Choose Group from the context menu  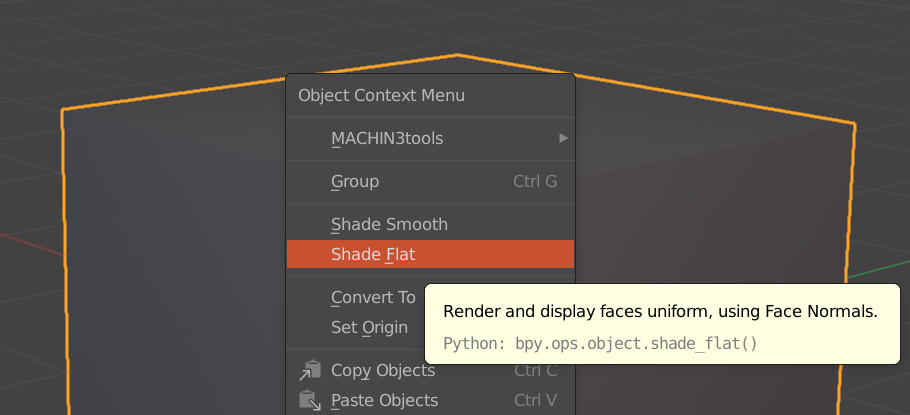point(430,182)
